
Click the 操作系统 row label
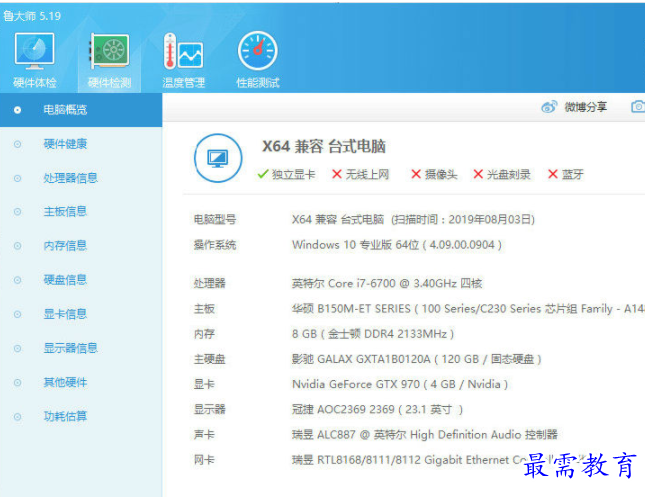(x=215, y=245)
